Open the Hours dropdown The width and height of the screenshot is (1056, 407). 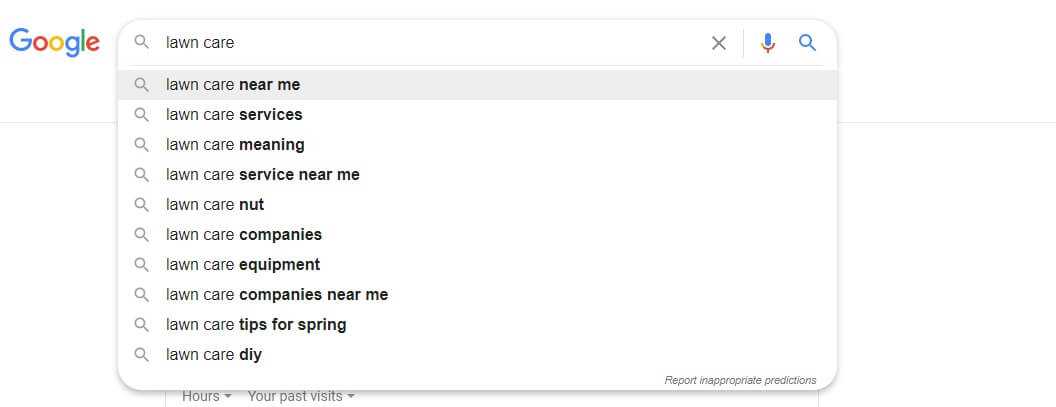pos(207,396)
